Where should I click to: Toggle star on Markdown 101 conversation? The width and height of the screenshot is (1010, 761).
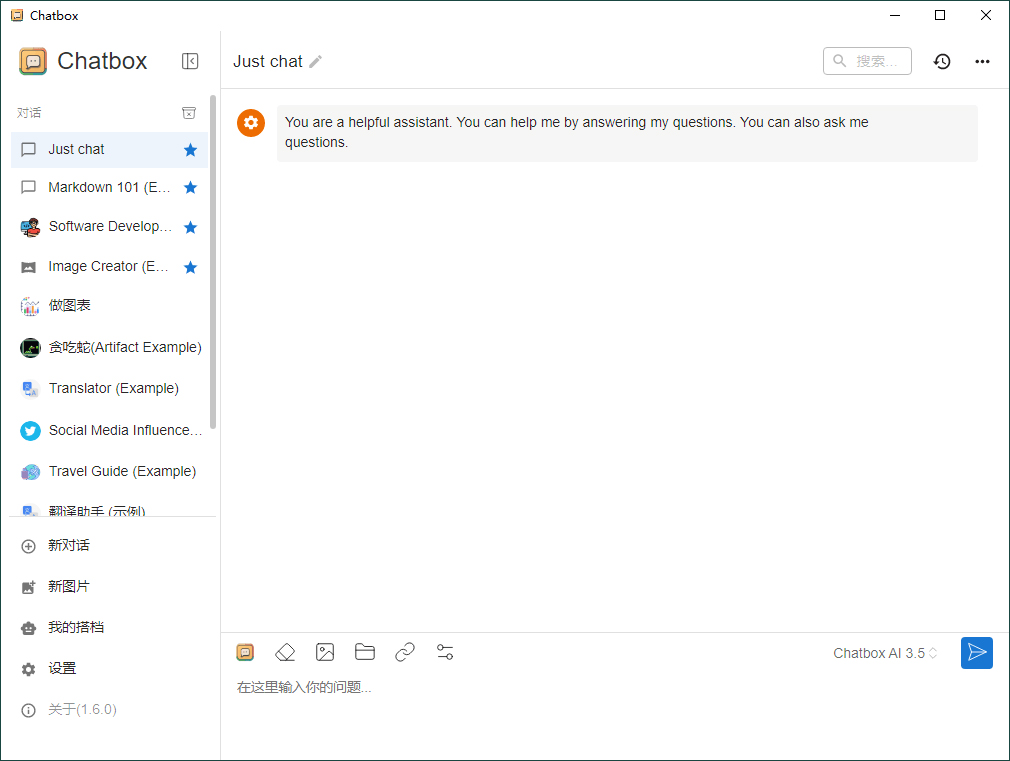pos(190,188)
